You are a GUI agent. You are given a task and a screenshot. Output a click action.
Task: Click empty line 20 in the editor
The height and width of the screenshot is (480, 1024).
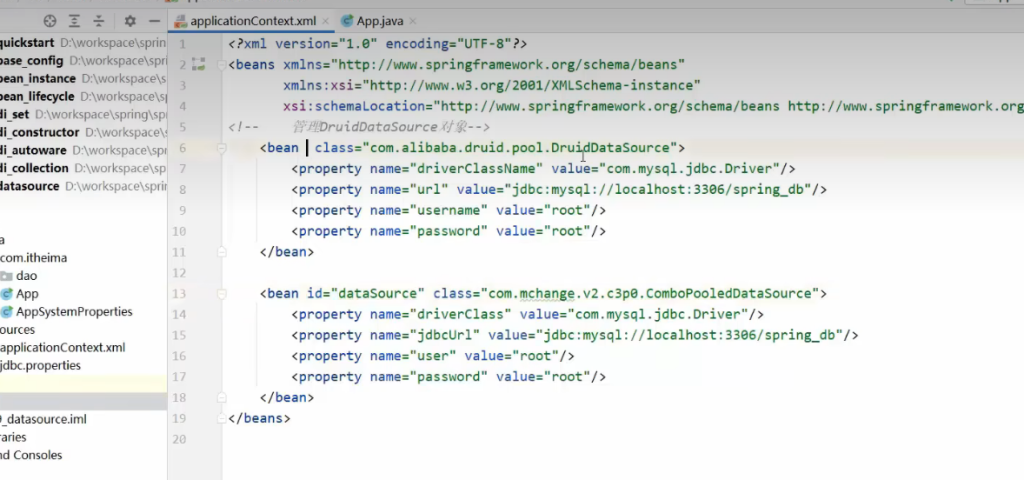coord(500,440)
